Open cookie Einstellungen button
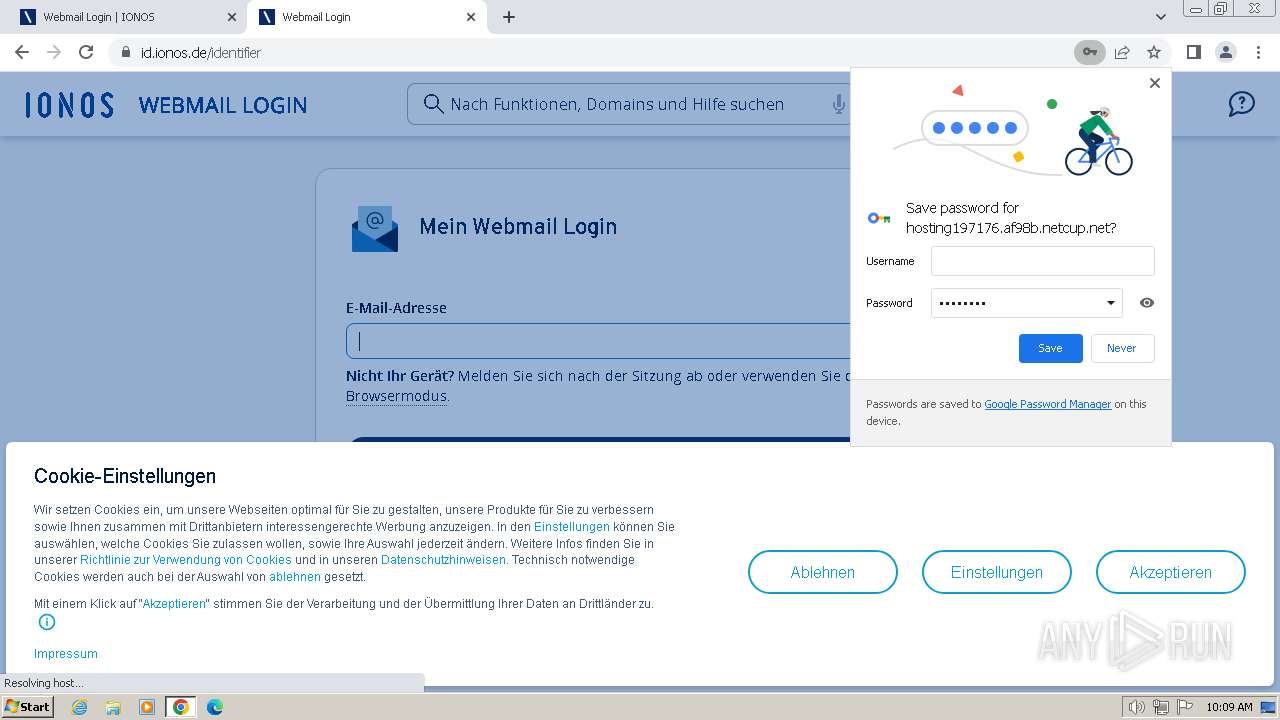The image size is (1280, 720). click(996, 572)
